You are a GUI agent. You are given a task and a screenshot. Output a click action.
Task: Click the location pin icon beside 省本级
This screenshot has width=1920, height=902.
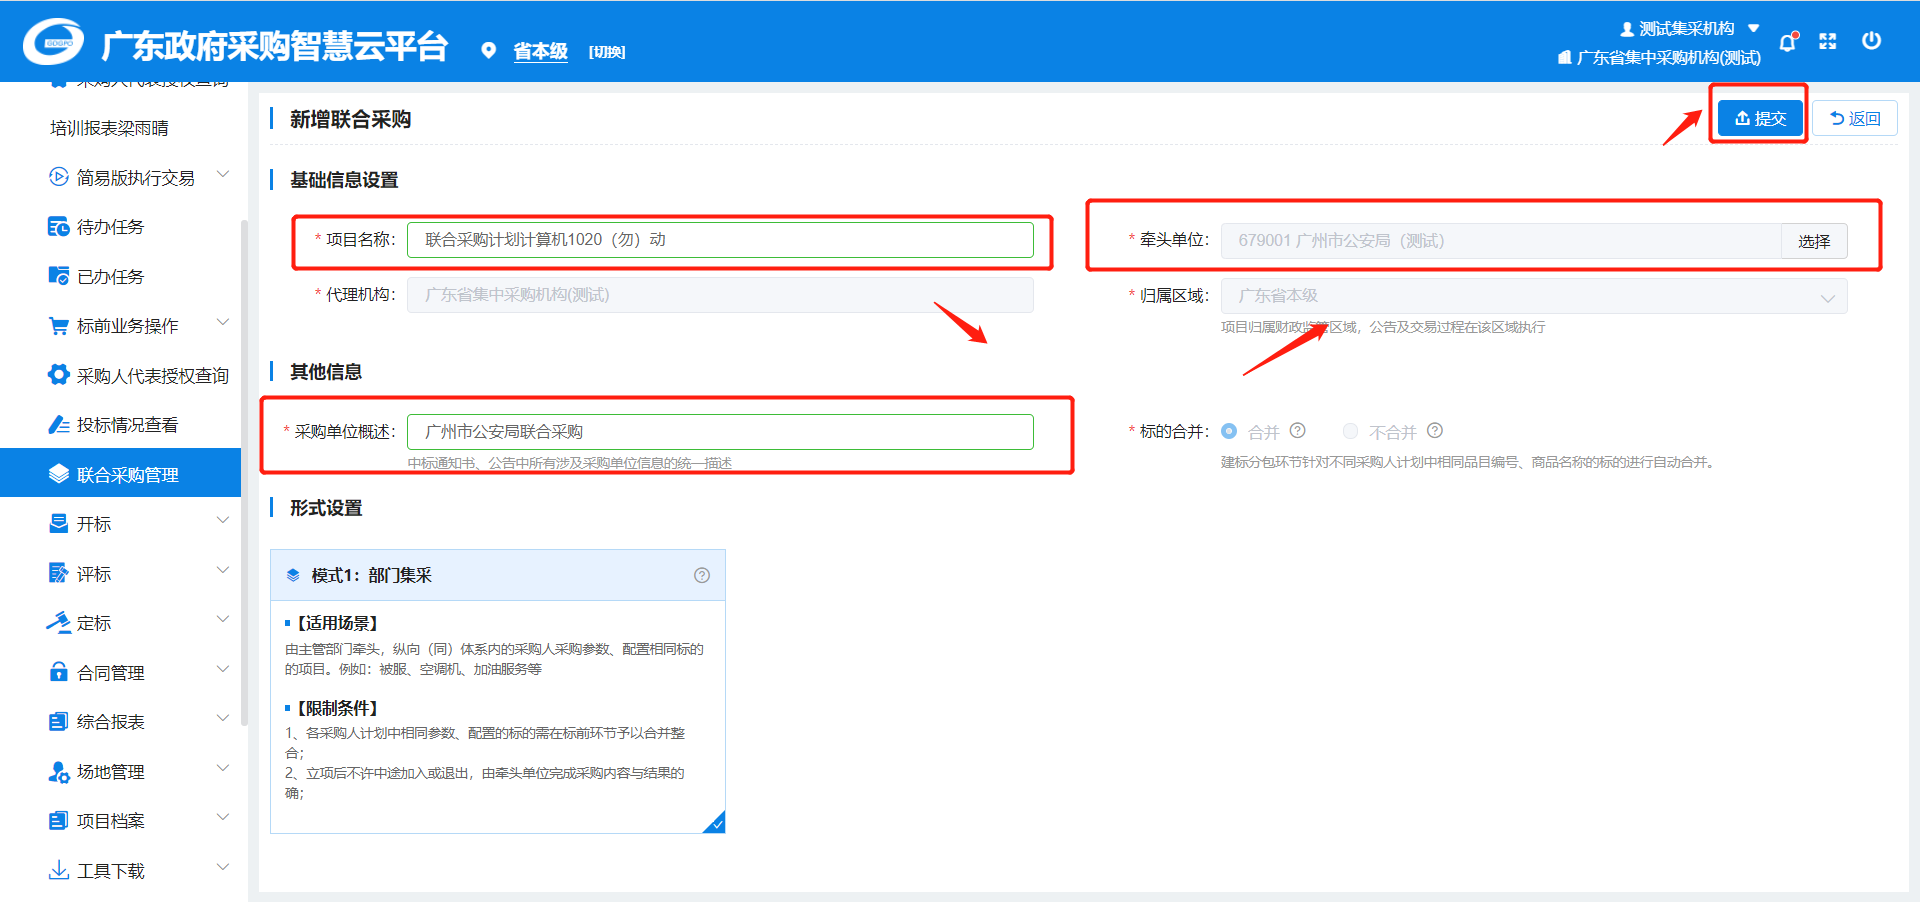(x=488, y=51)
